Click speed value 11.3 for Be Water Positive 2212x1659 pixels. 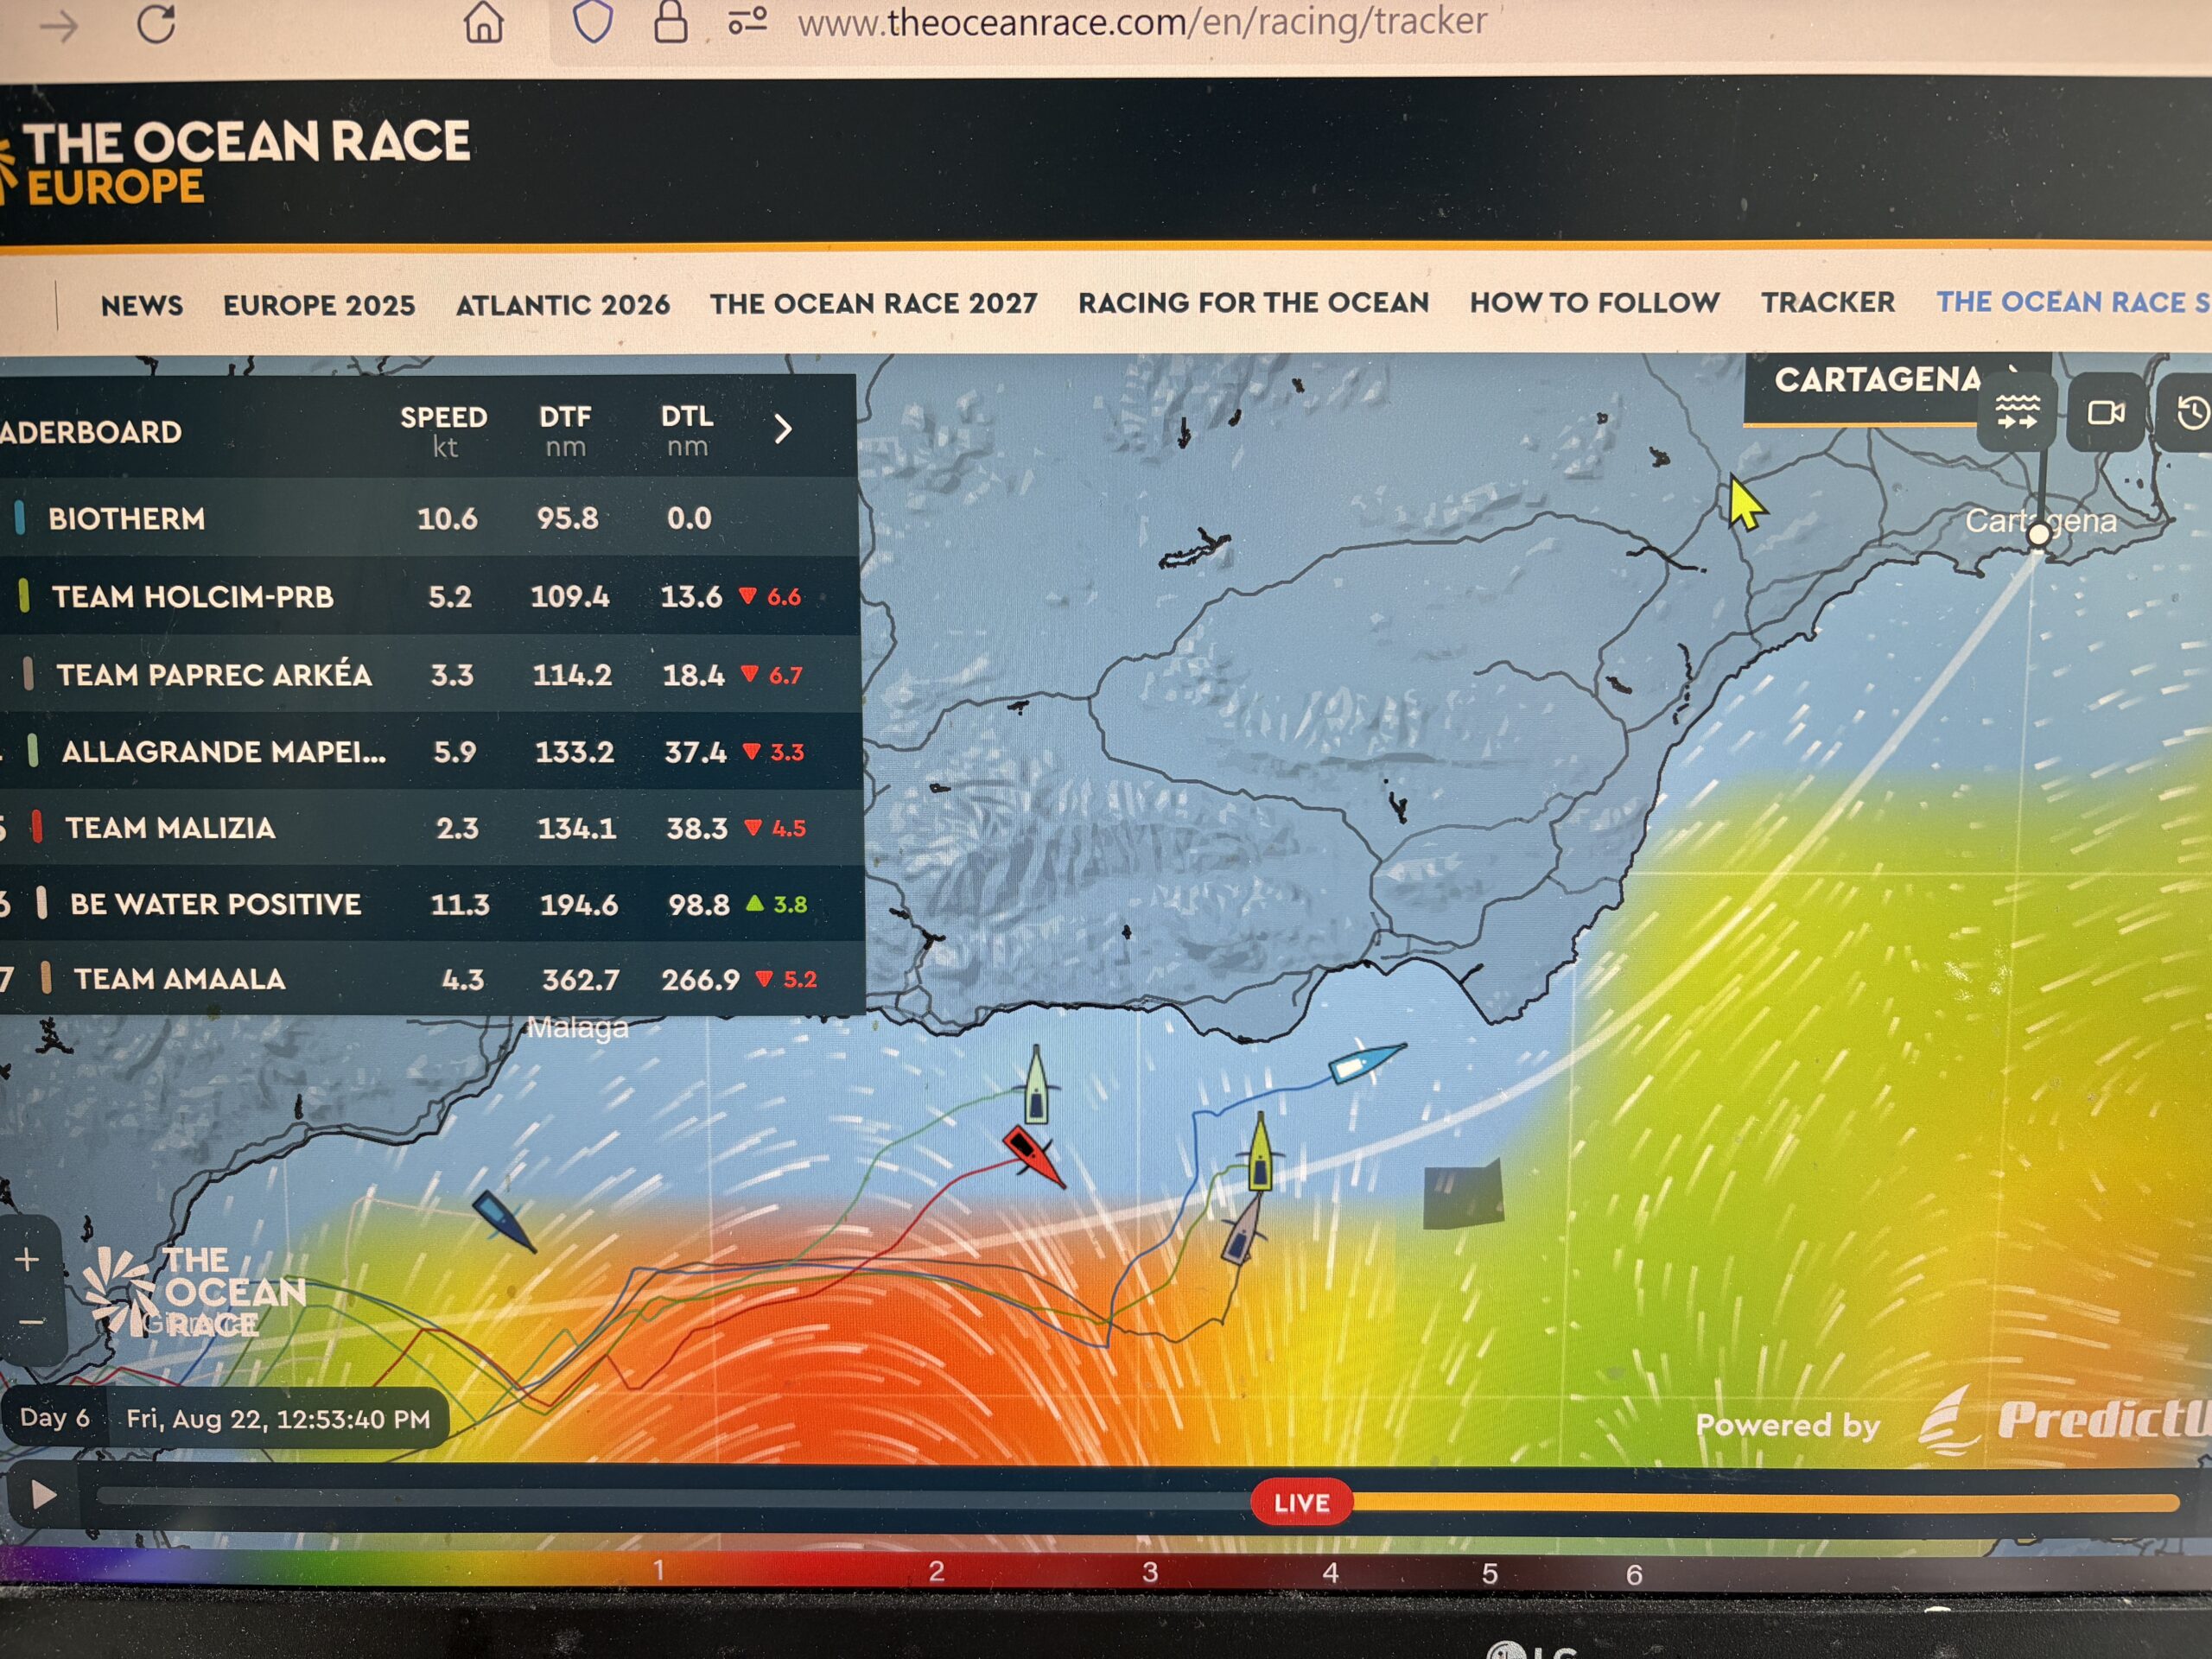[460, 904]
